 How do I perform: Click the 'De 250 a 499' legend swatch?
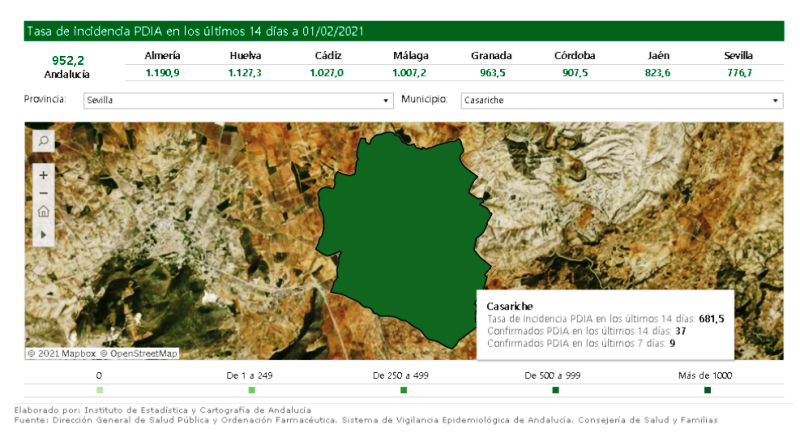404,390
